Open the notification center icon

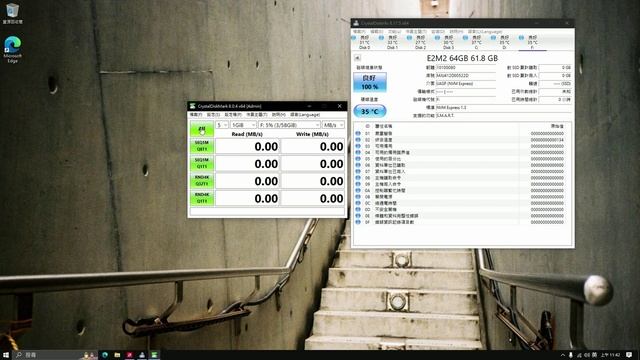pos(629,355)
